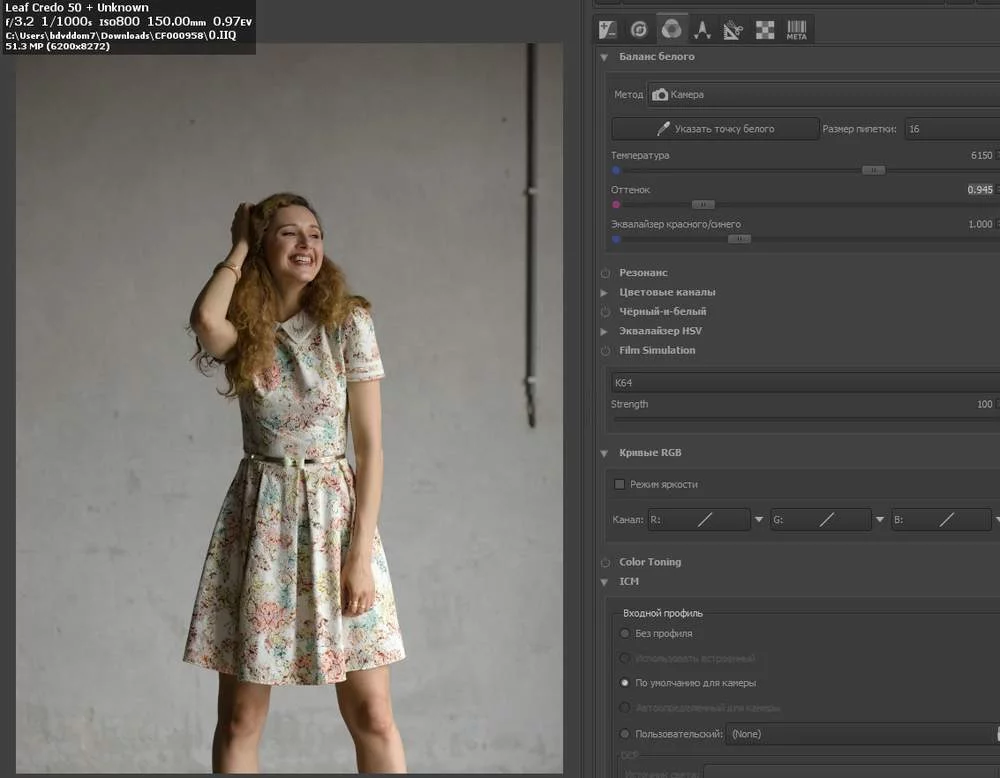Click the Температура slider handle
1000x778 pixels.
pos(873,170)
